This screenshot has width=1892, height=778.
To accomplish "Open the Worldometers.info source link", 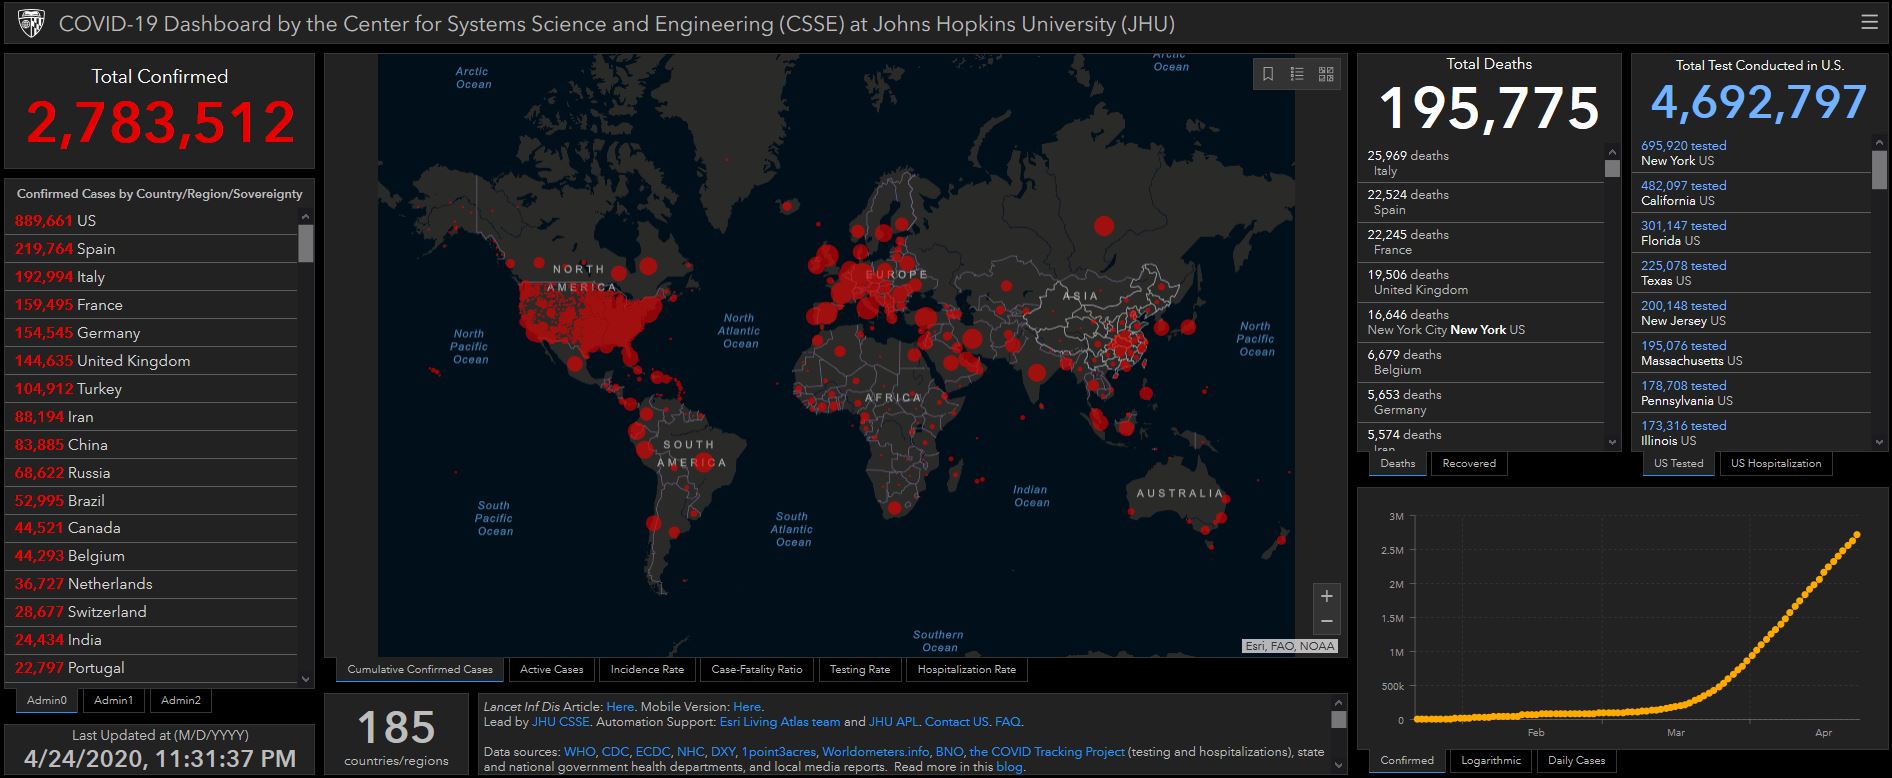I will tap(875, 752).
